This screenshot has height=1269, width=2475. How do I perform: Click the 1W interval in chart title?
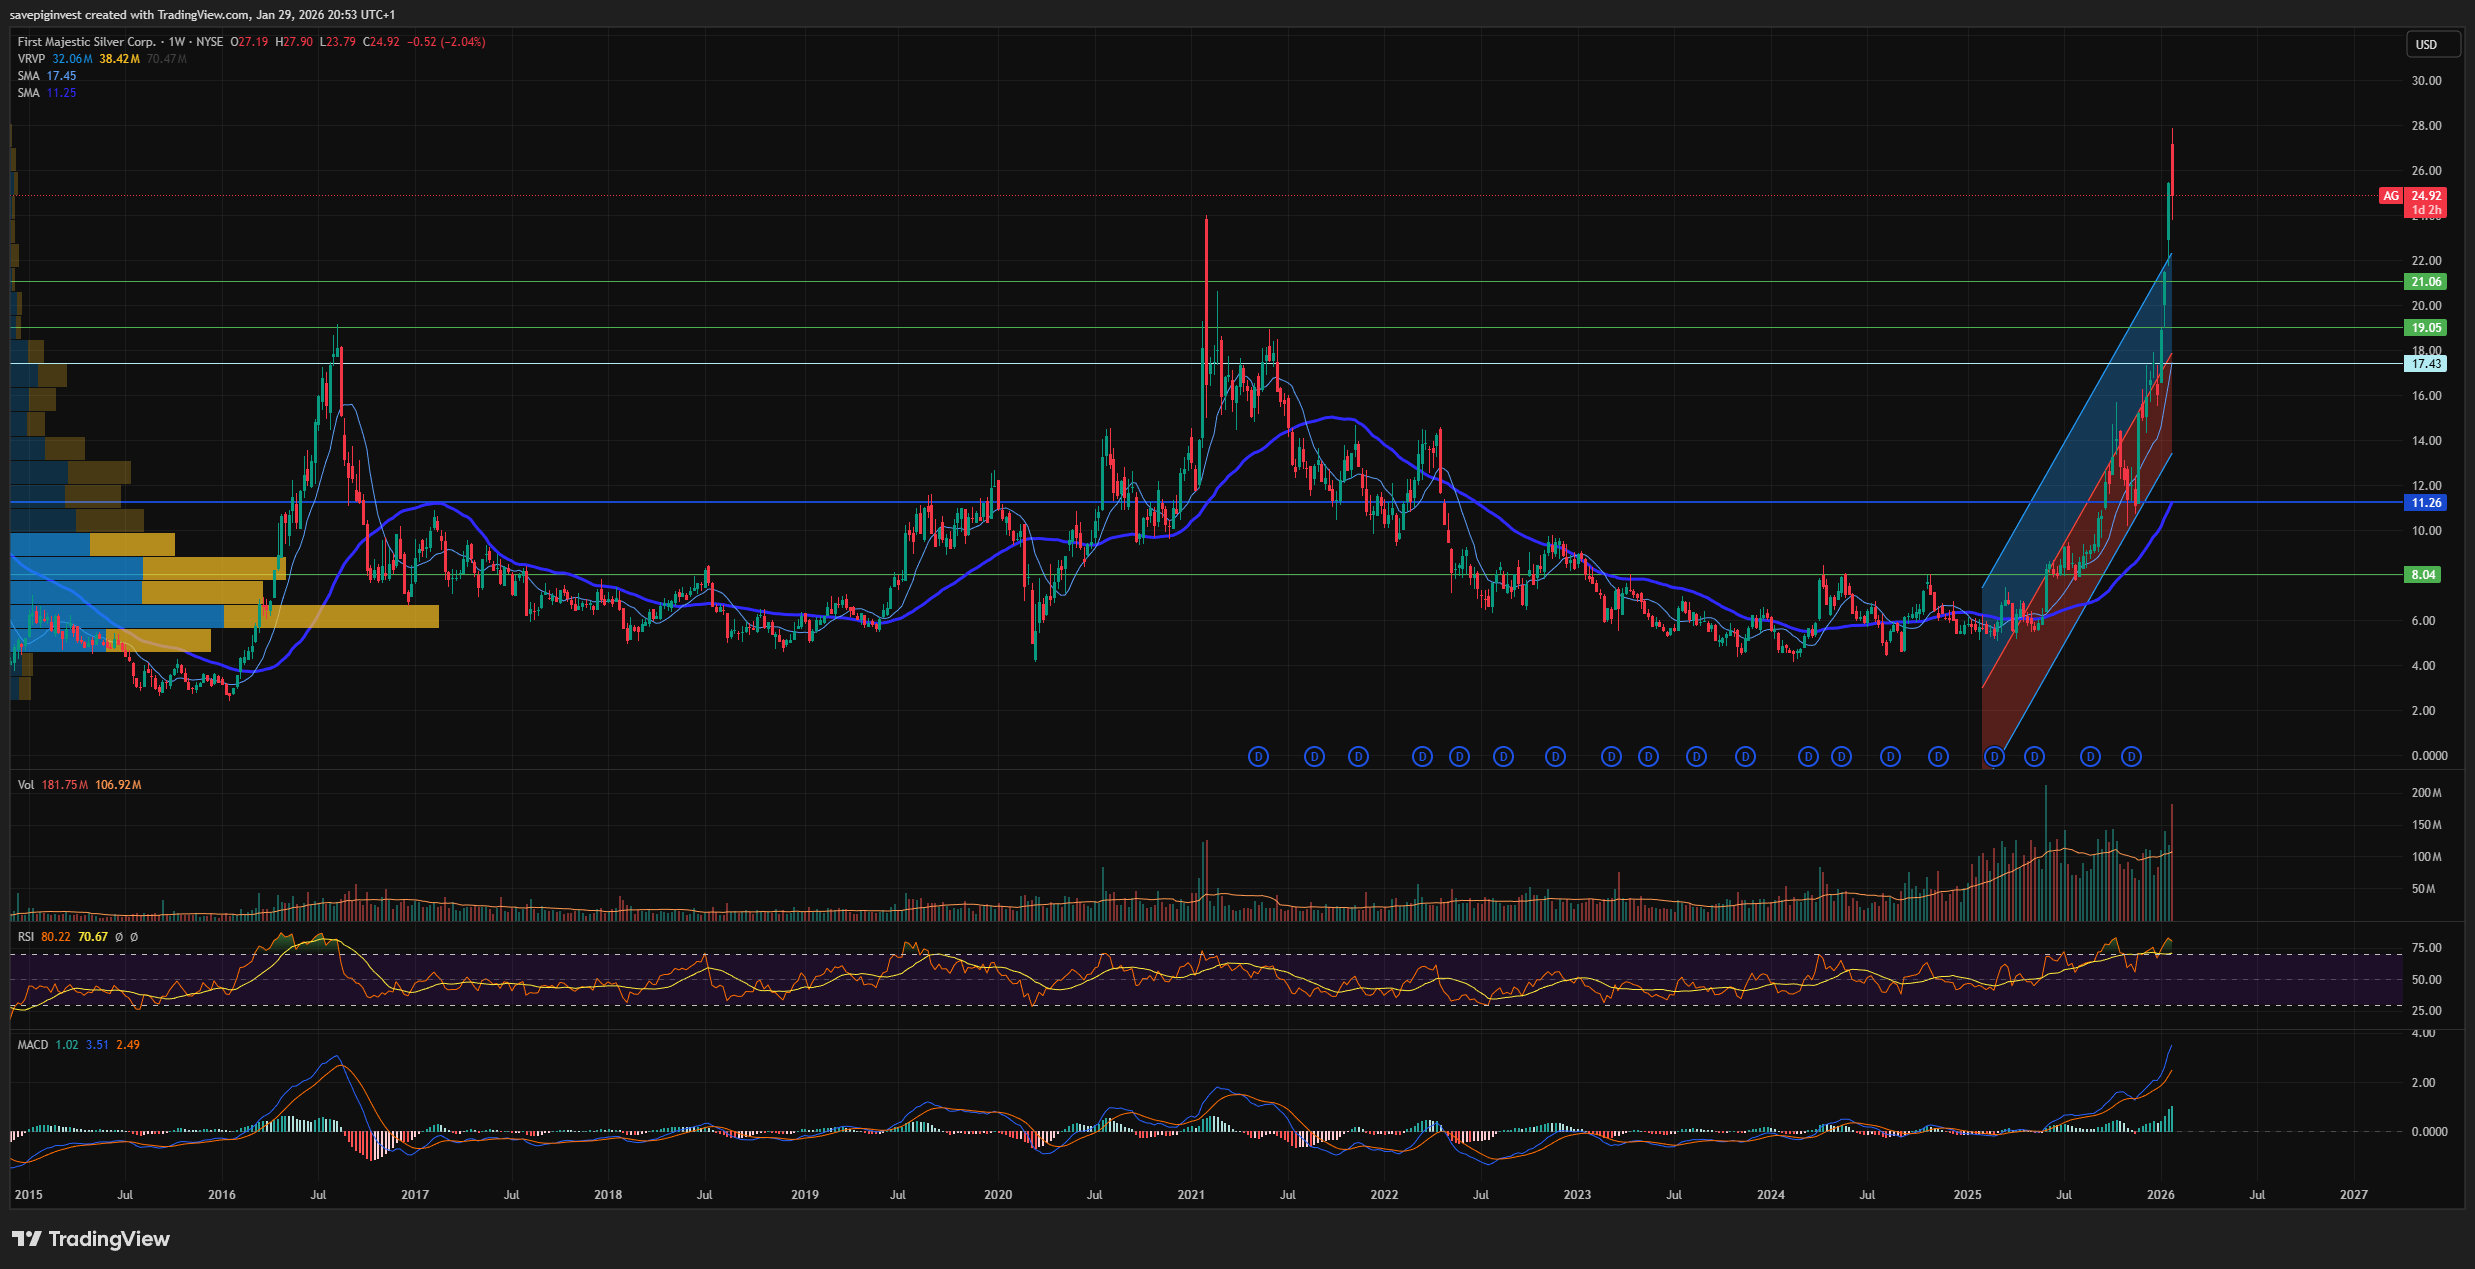pyautogui.click(x=177, y=42)
